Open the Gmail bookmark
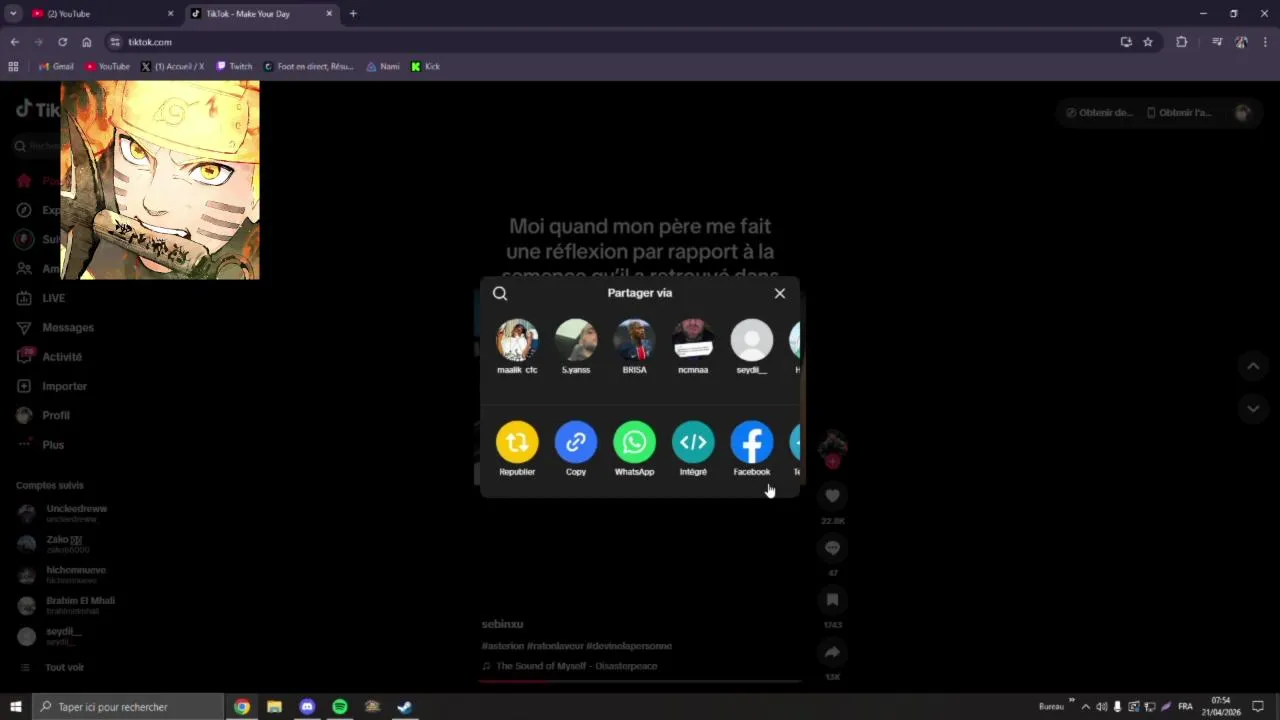This screenshot has width=1280, height=720. 56,67
